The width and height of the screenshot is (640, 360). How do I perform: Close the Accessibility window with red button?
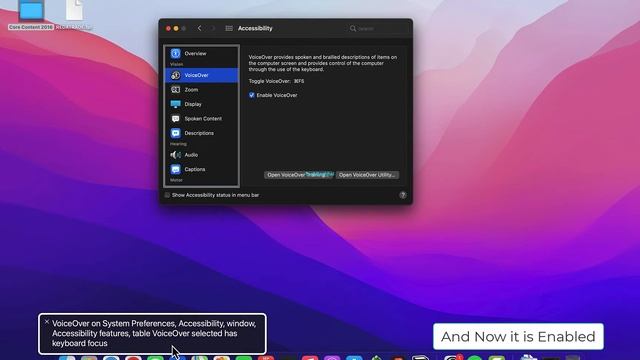(x=168, y=29)
